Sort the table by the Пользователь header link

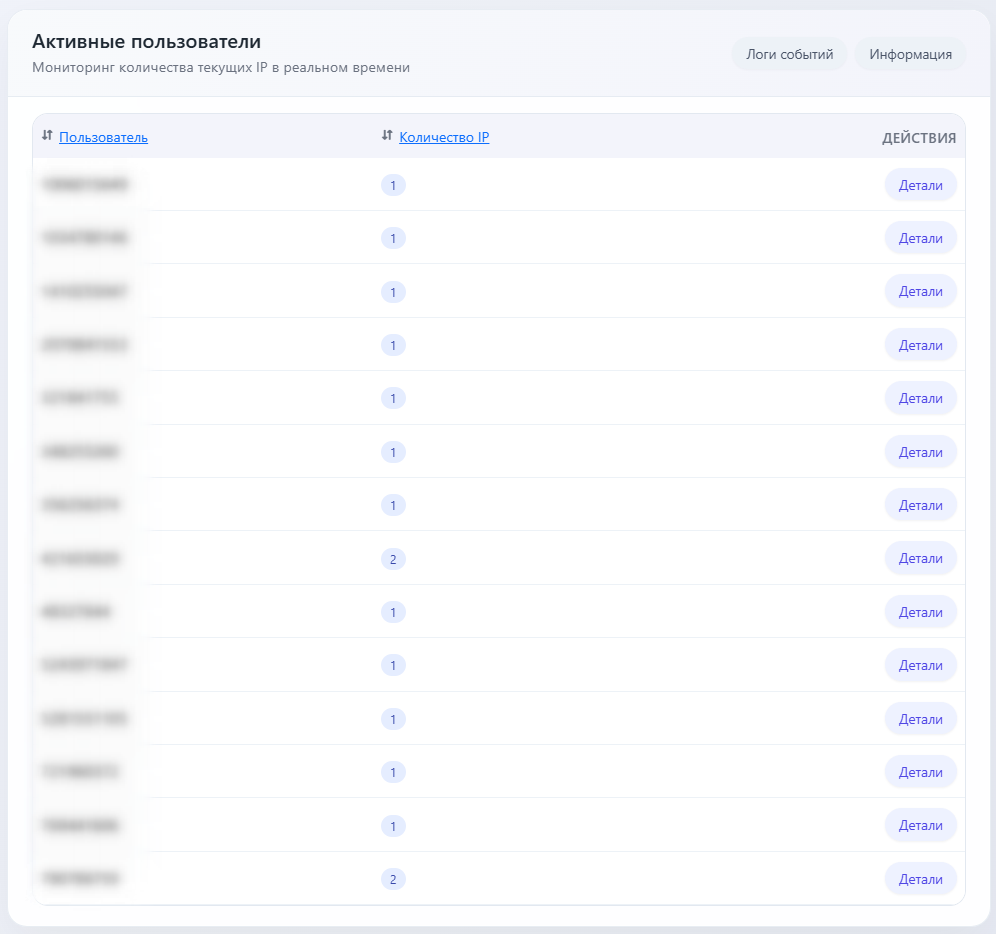coord(103,138)
